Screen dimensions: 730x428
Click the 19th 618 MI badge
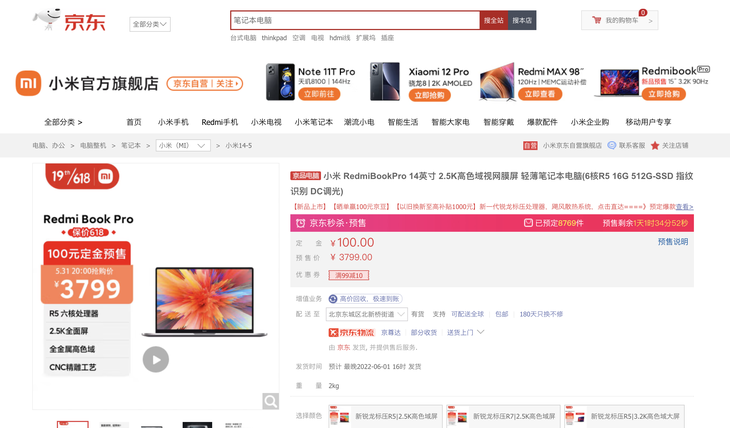tap(82, 177)
